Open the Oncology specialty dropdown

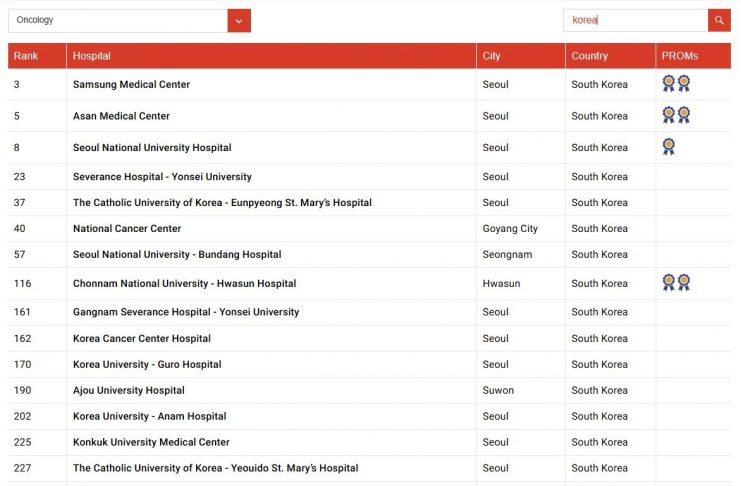point(118,20)
